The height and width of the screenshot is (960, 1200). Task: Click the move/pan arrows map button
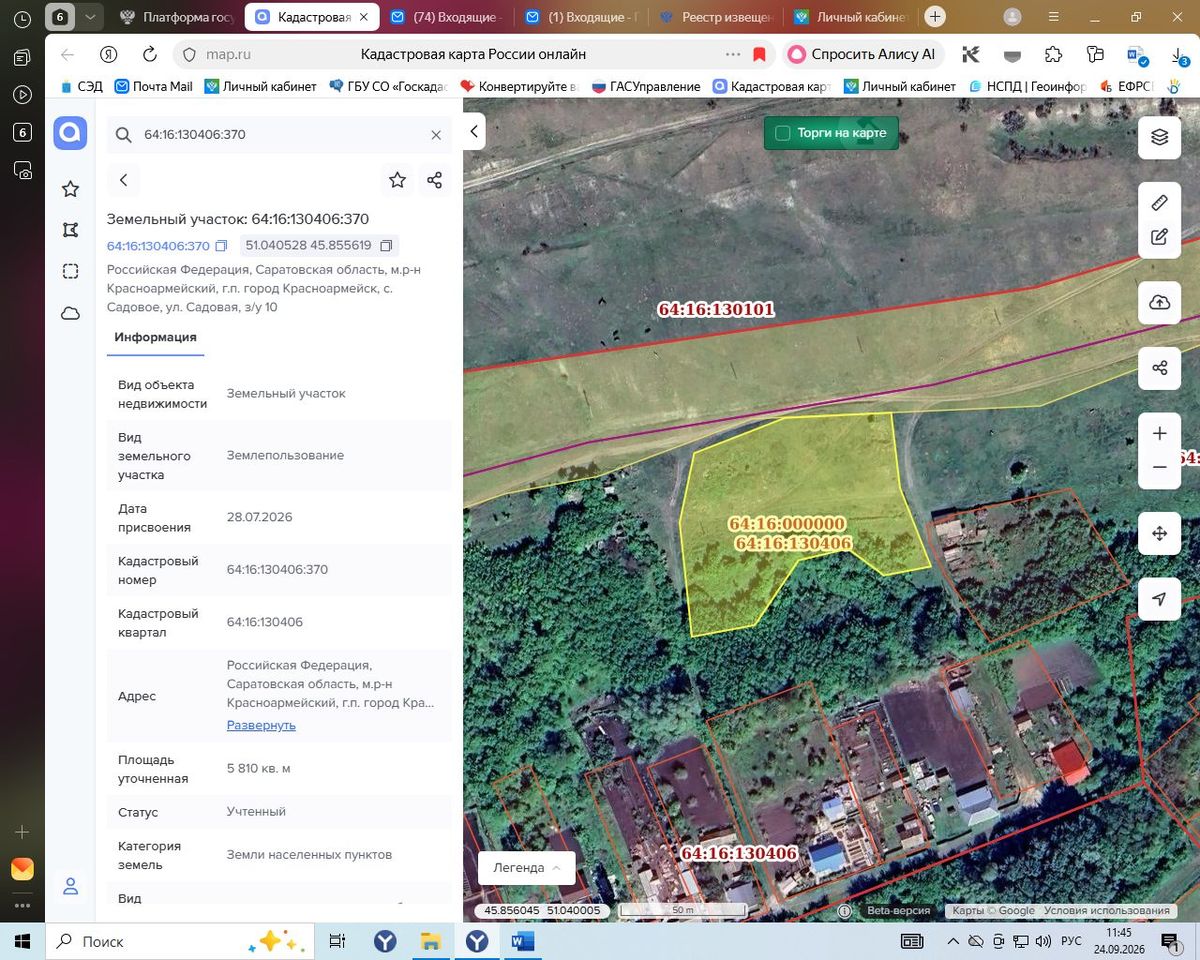(1159, 534)
